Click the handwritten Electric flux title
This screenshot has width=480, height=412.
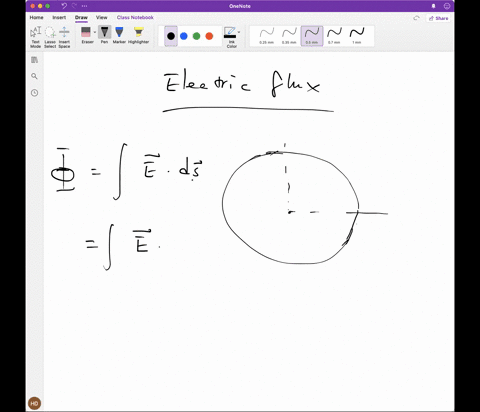tap(242, 84)
